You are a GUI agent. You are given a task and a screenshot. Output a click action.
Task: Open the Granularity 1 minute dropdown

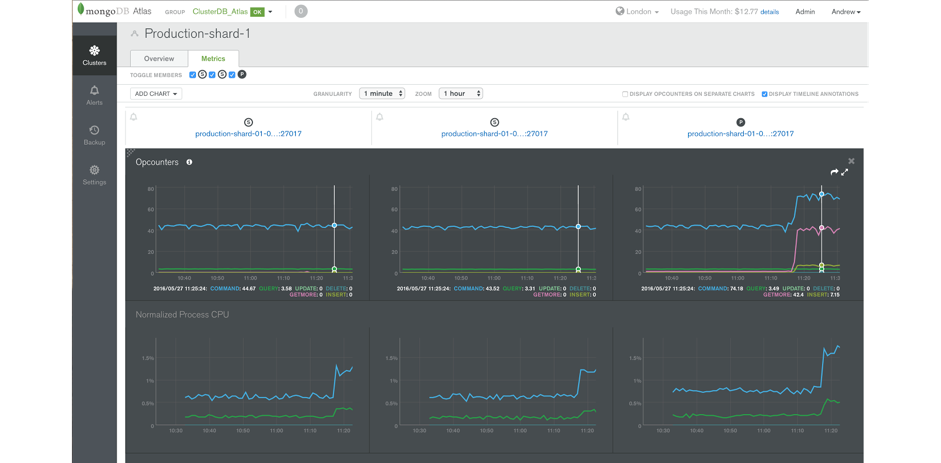coord(382,94)
